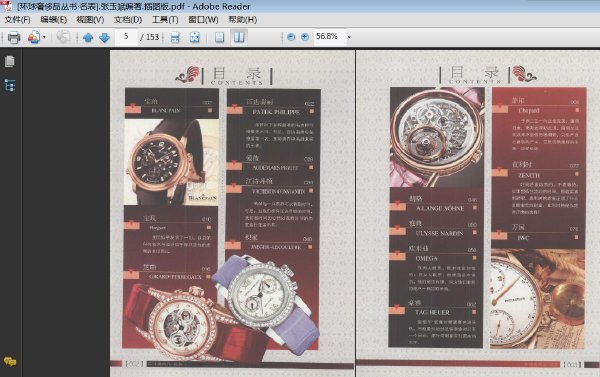Image resolution: width=600 pixels, height=377 pixels.
Task: Open the 帮助(H) menu
Action: [242, 20]
